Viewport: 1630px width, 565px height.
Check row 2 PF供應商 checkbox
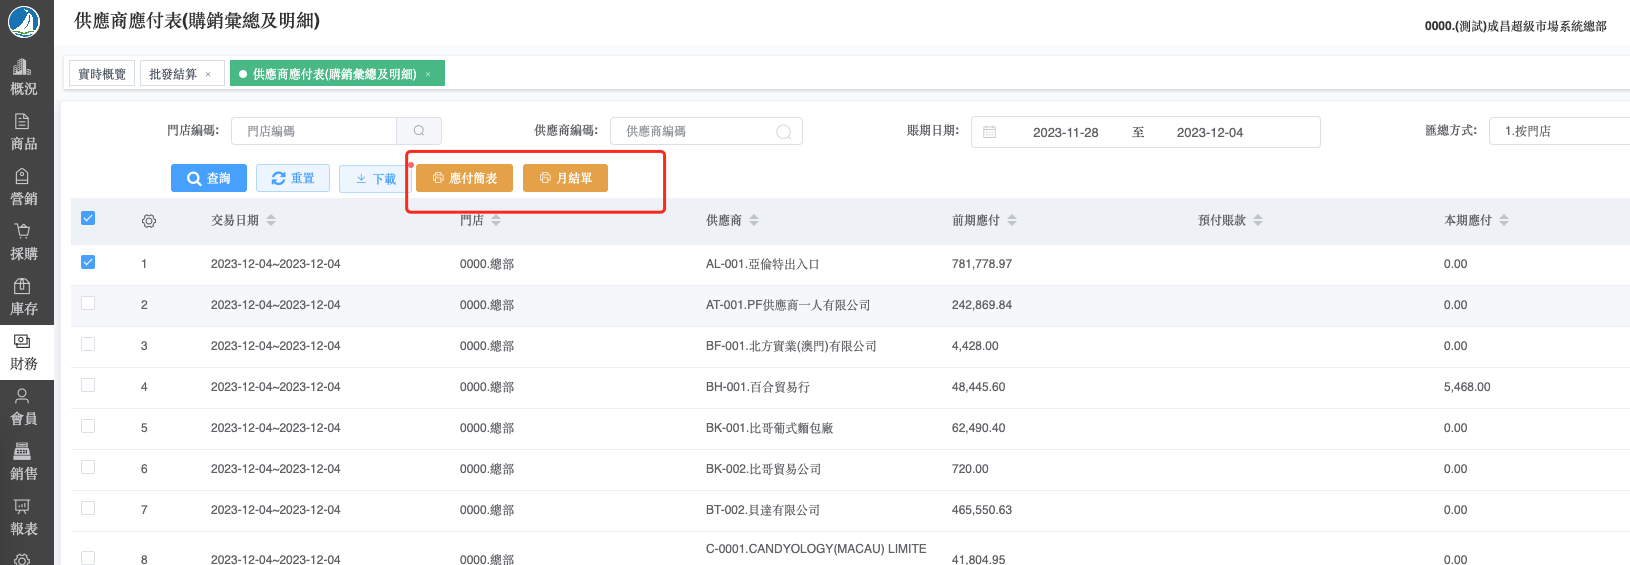tap(88, 303)
